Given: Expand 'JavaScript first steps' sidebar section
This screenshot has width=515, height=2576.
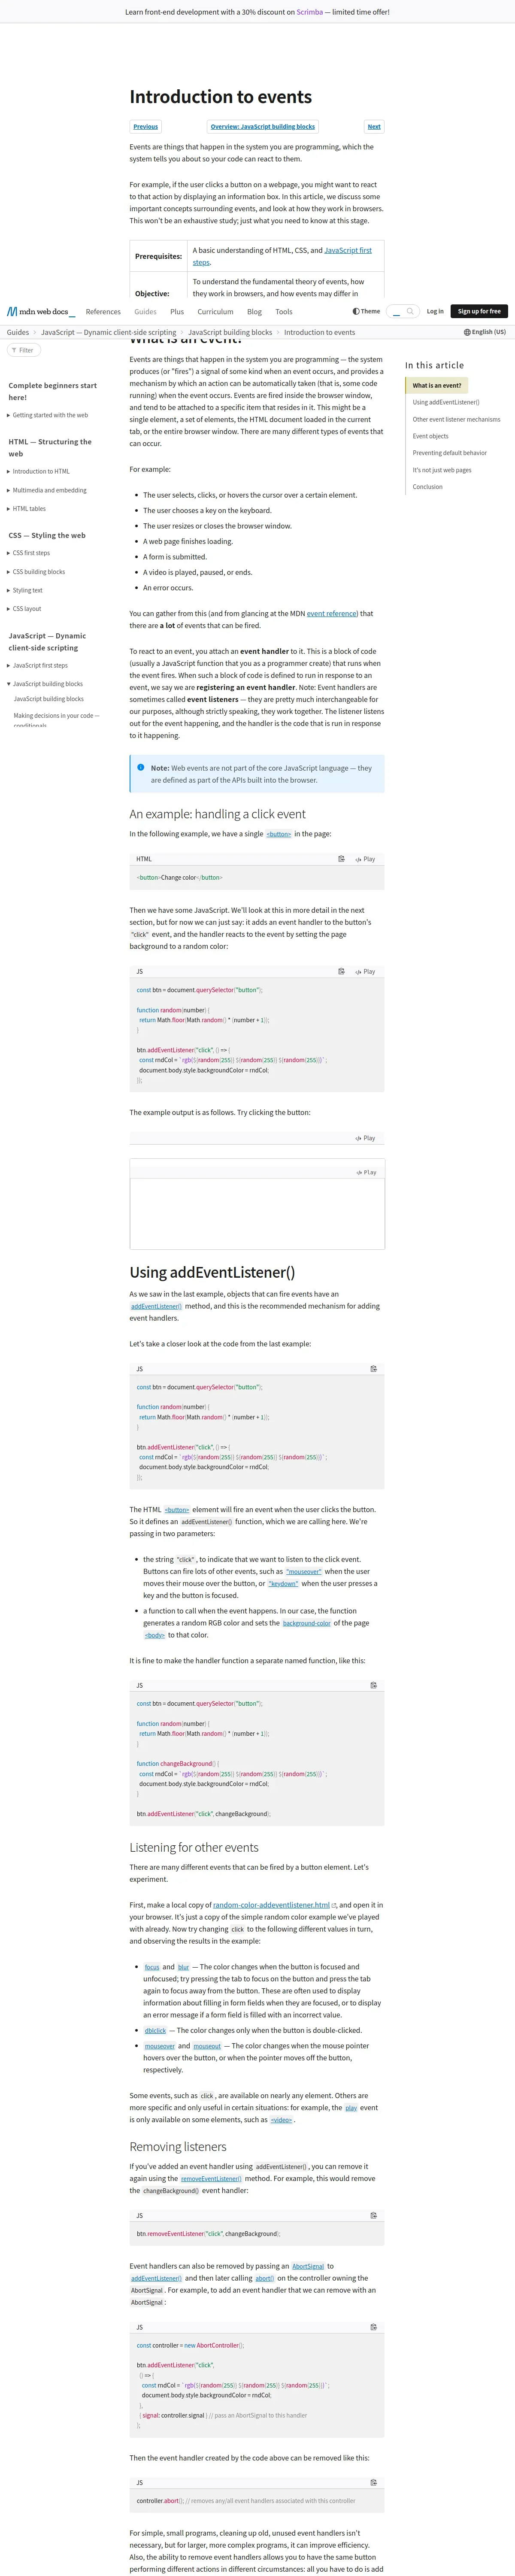Looking at the screenshot, I should (x=38, y=665).
